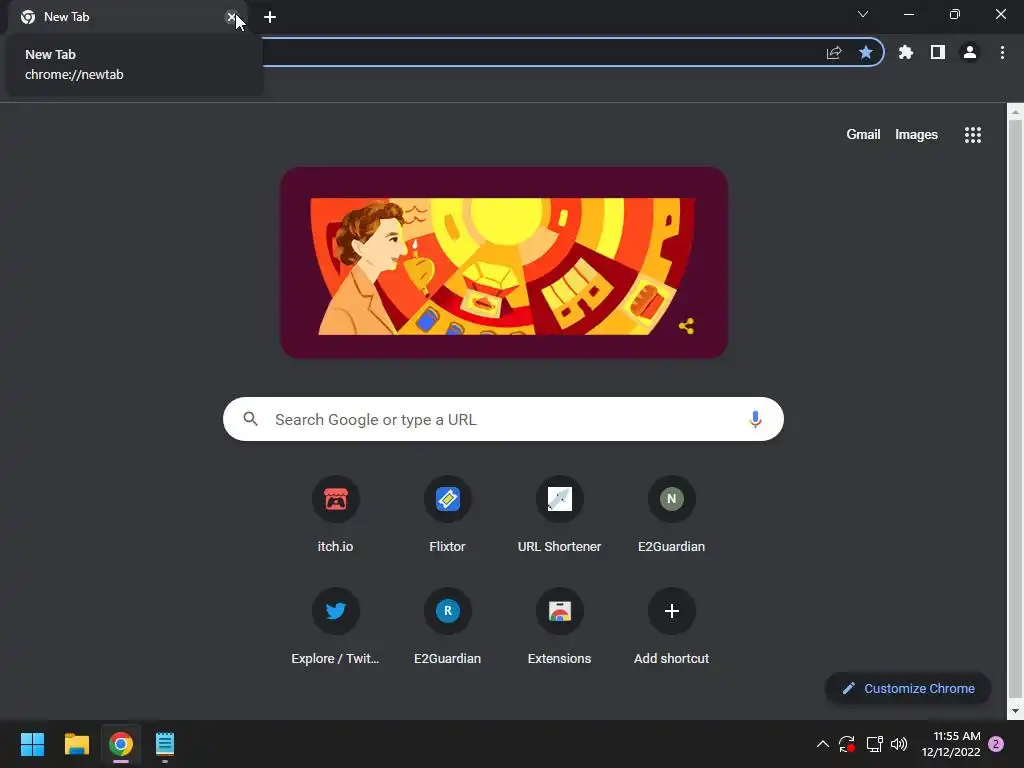Open the Chrome profile menu
Image resolution: width=1024 pixels, height=768 pixels.
pyautogui.click(x=970, y=52)
